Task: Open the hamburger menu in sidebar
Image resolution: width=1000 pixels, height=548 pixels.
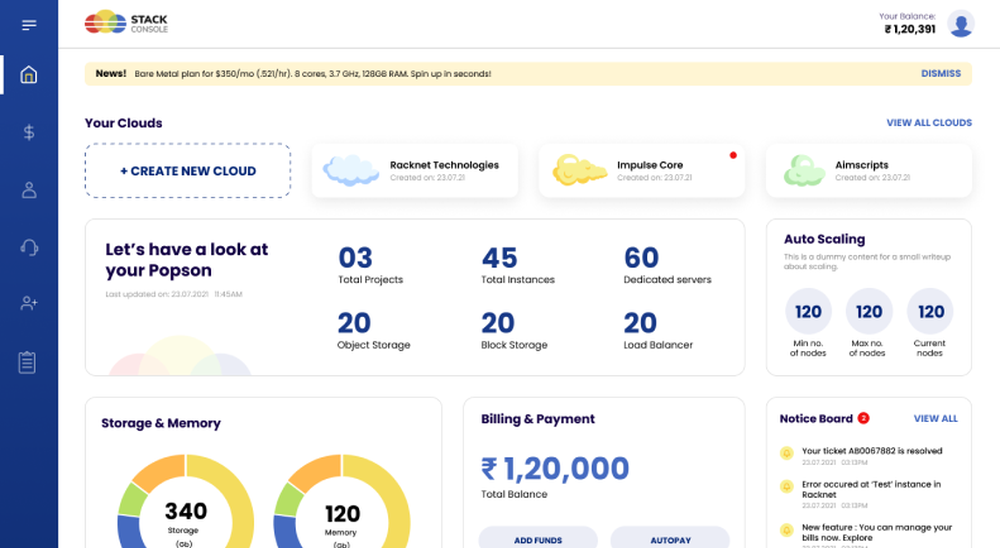Action: click(x=29, y=25)
